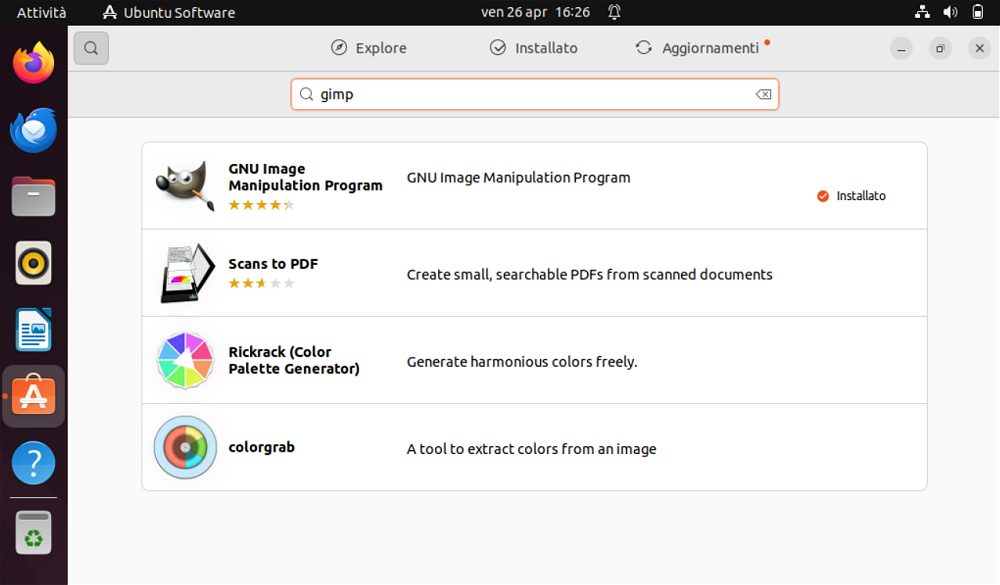Open the Files manager in the dock
The height and width of the screenshot is (585, 1000).
[34, 196]
